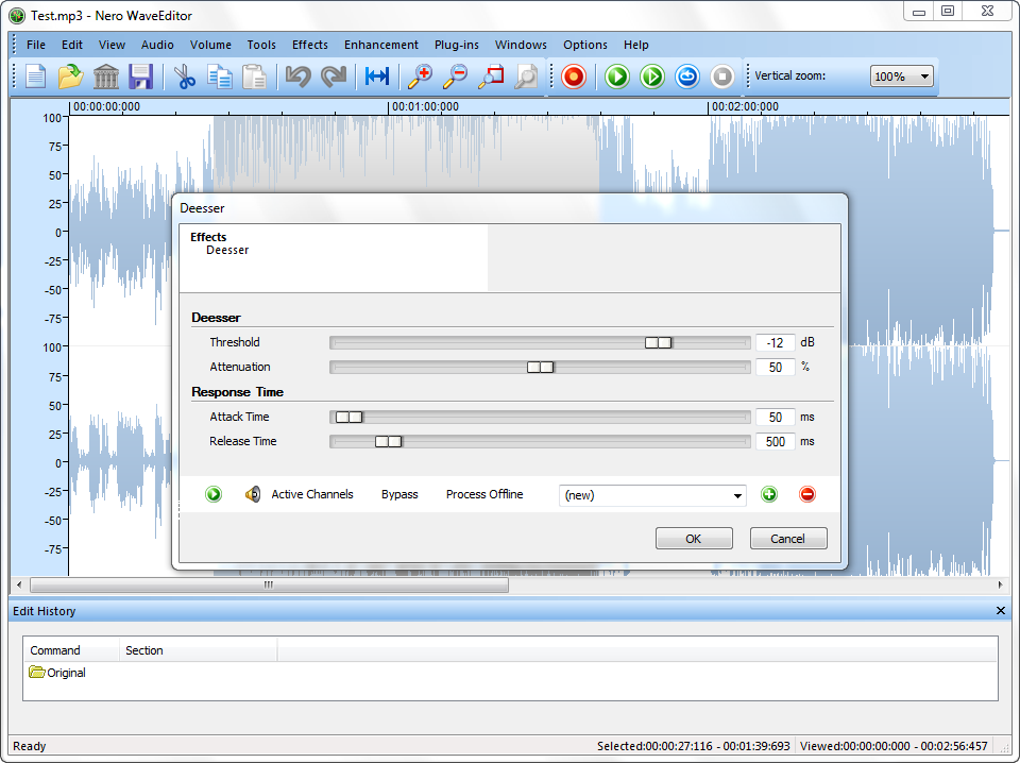Image resolution: width=1020 pixels, height=763 pixels.
Task: Click the Attack Time slider handle
Action: 349,417
